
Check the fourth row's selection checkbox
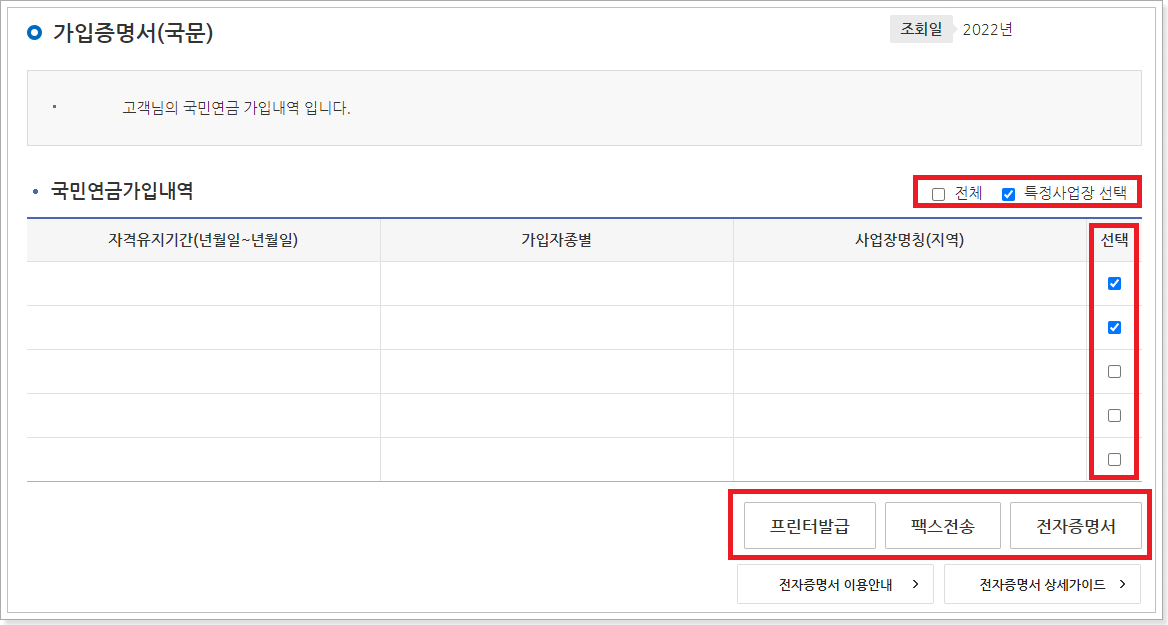(x=1113, y=415)
